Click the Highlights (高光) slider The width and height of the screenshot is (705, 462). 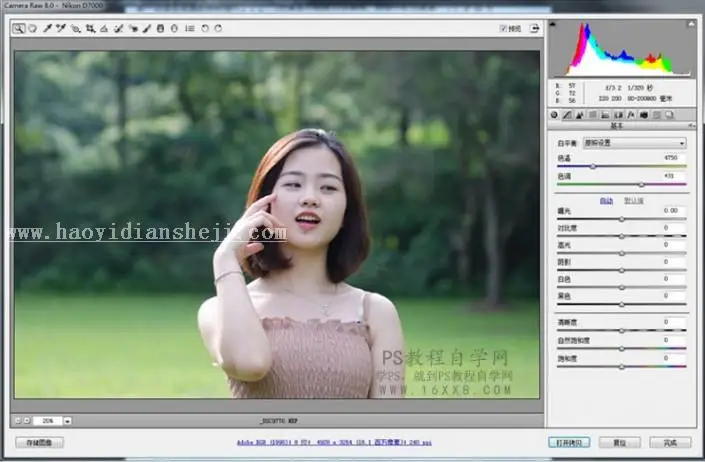tap(621, 253)
